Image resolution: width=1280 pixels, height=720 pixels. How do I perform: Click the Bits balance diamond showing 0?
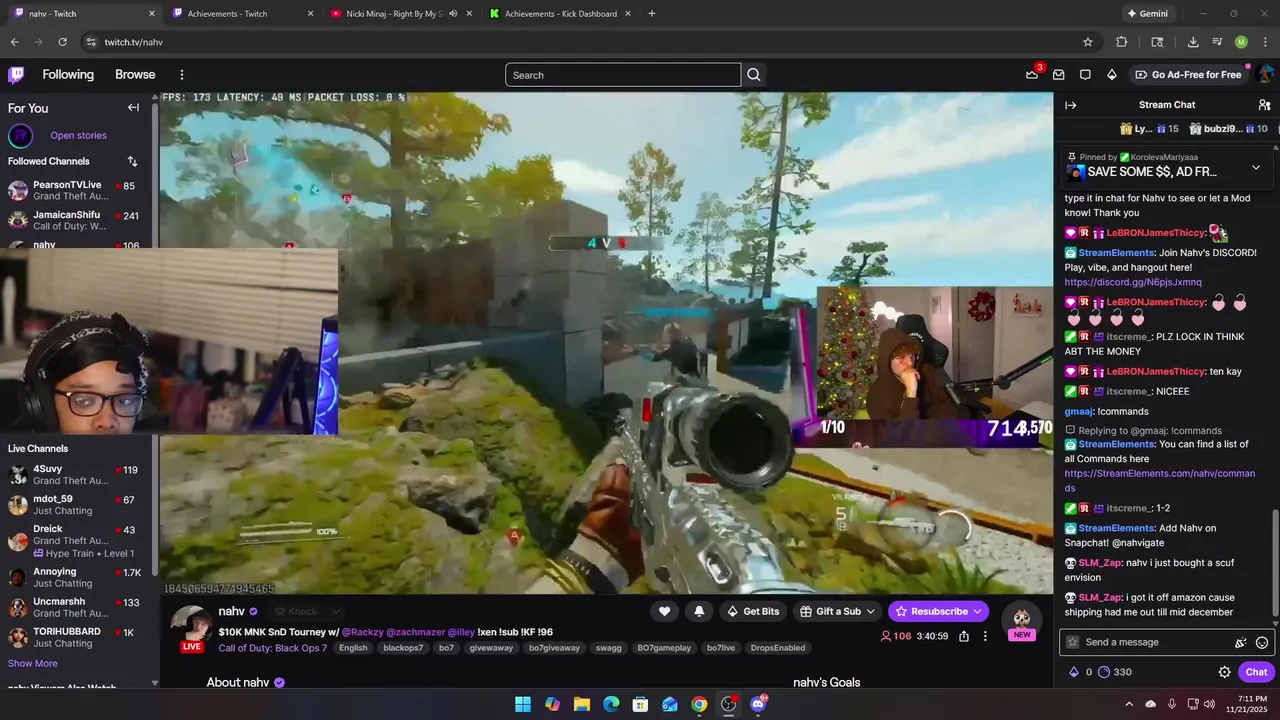tap(1080, 672)
